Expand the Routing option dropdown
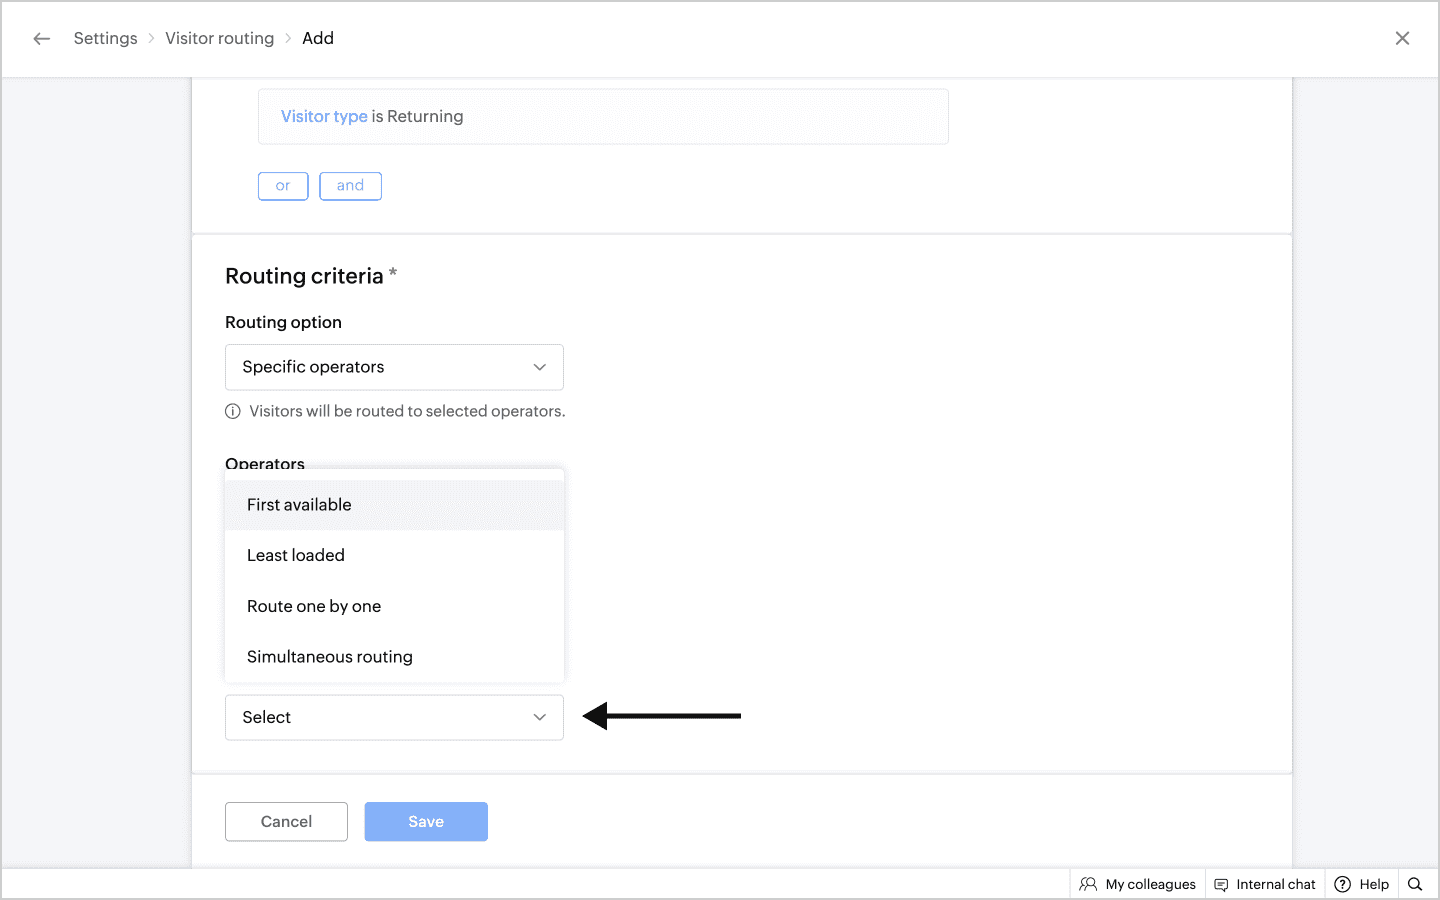This screenshot has height=900, width=1440. [394, 367]
